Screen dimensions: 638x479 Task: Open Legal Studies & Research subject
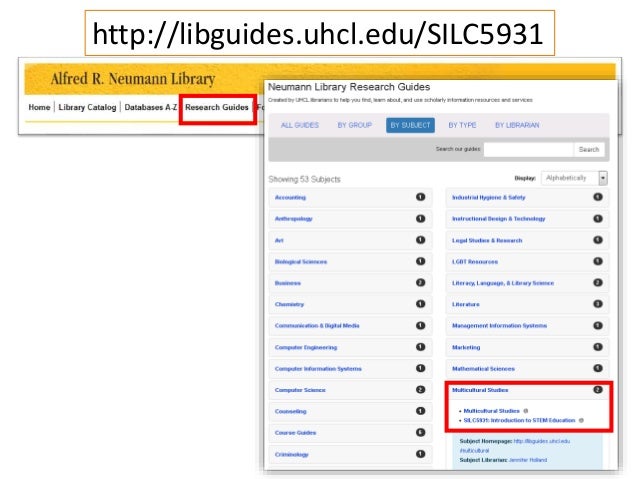click(487, 241)
